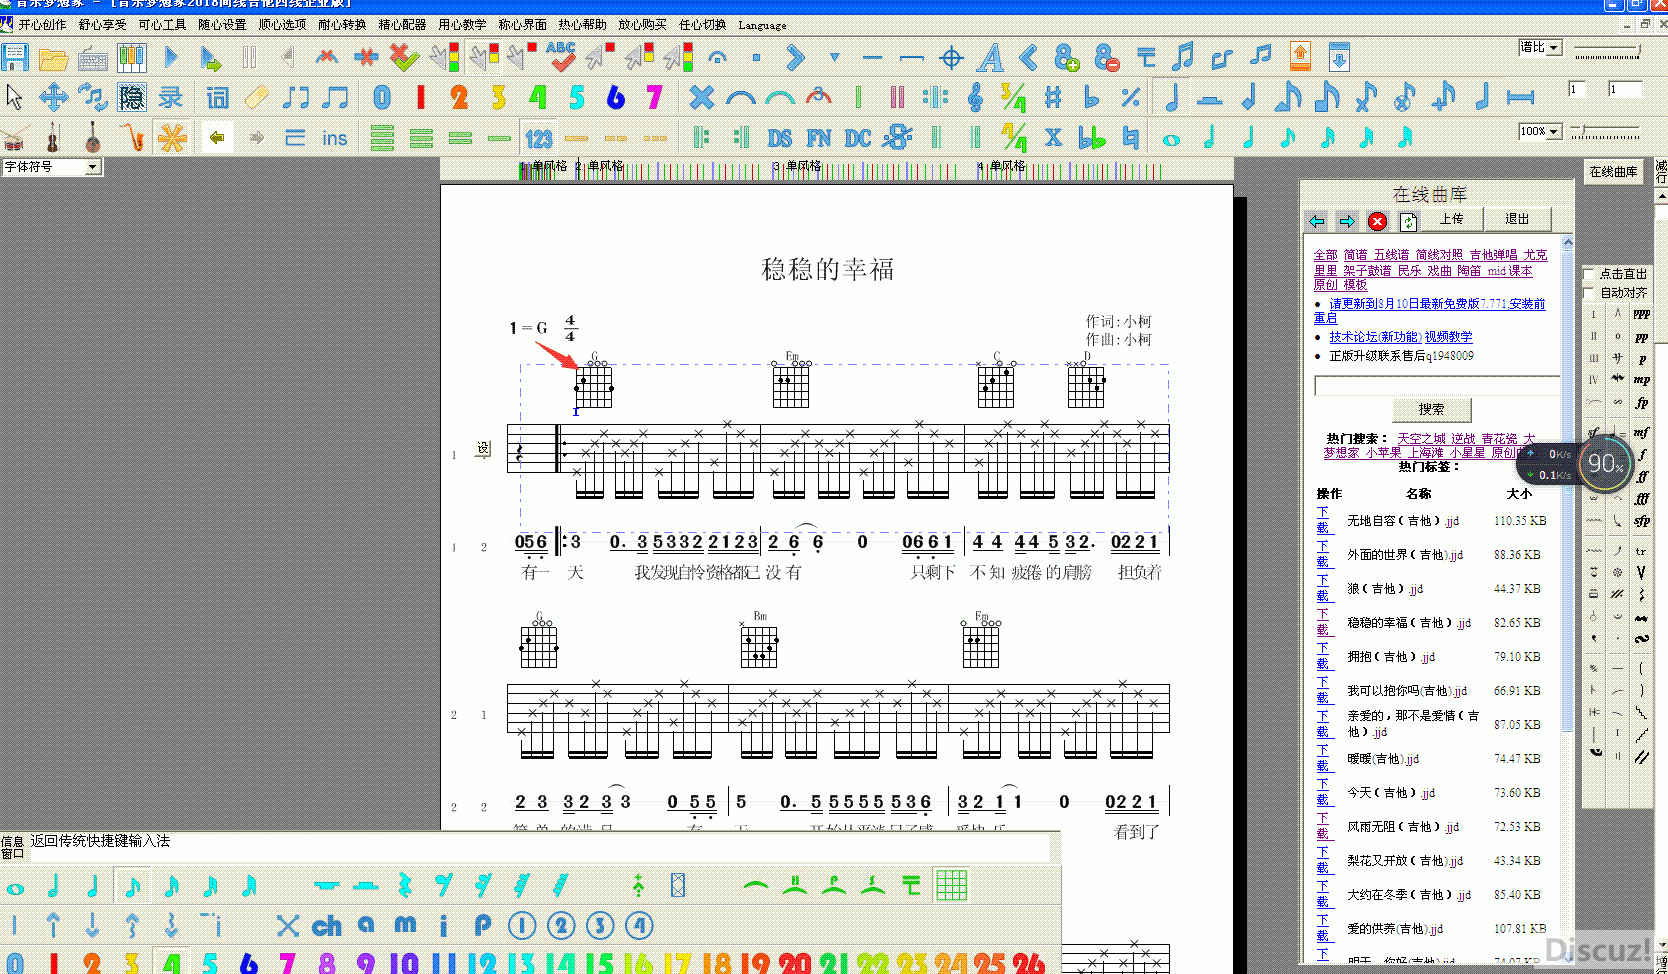Viewport: 1668px width, 974px height.
Task: Select the ppp dynamic marking
Action: pos(1641,314)
